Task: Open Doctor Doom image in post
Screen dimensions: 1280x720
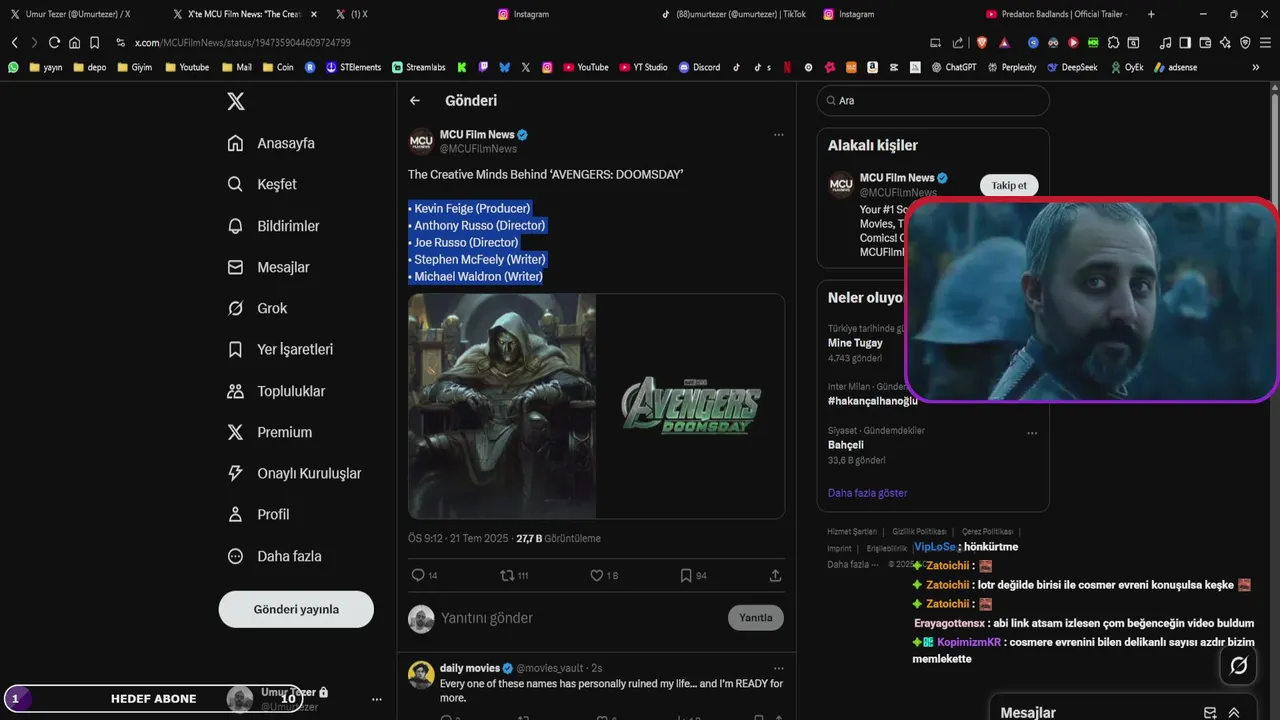Action: click(x=502, y=406)
